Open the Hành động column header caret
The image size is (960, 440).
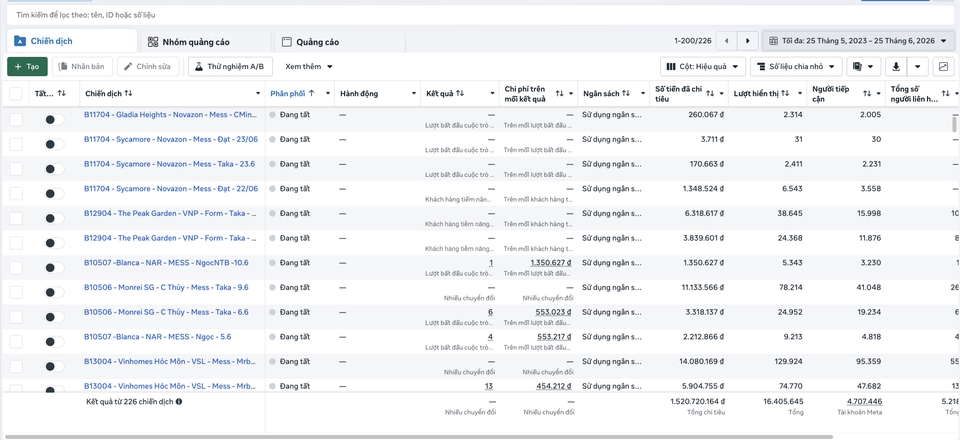(413, 94)
